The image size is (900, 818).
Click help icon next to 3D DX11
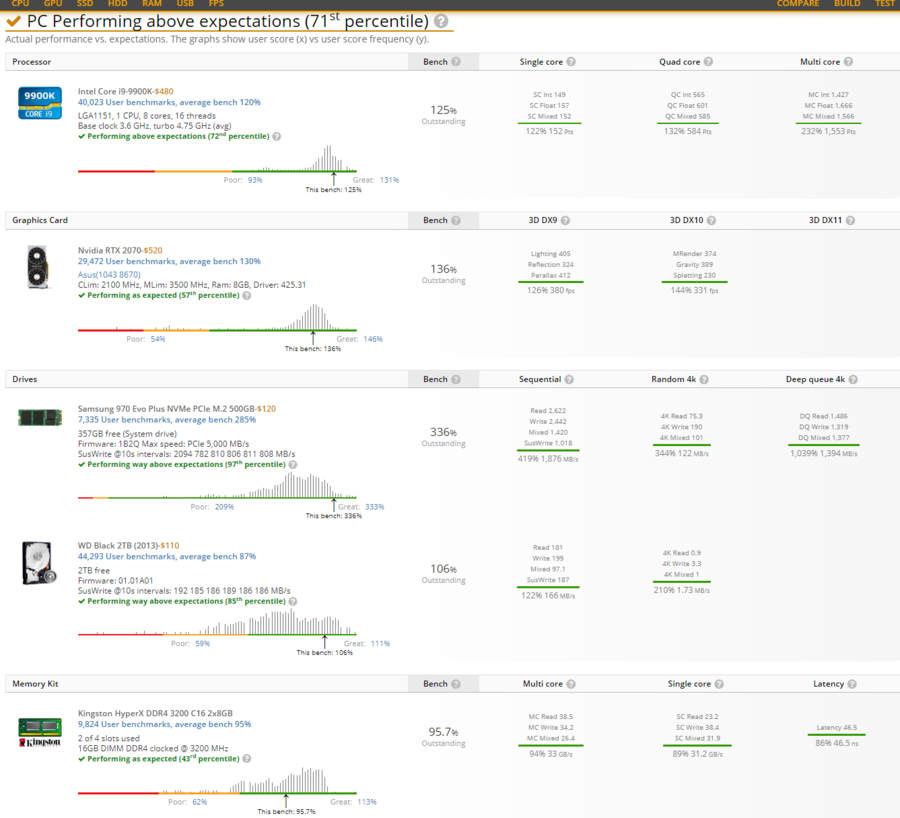click(x=850, y=220)
